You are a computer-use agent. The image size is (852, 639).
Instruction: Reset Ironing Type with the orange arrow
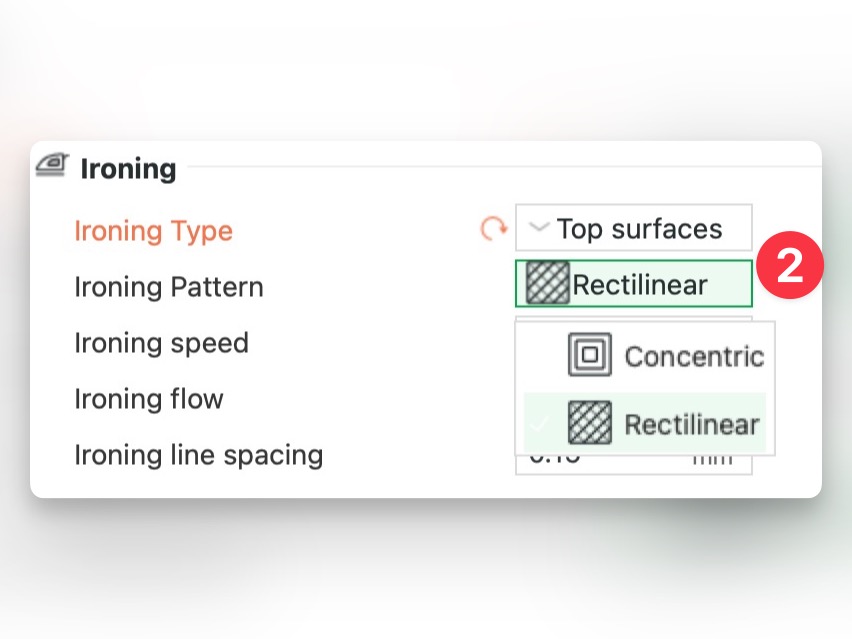493,229
